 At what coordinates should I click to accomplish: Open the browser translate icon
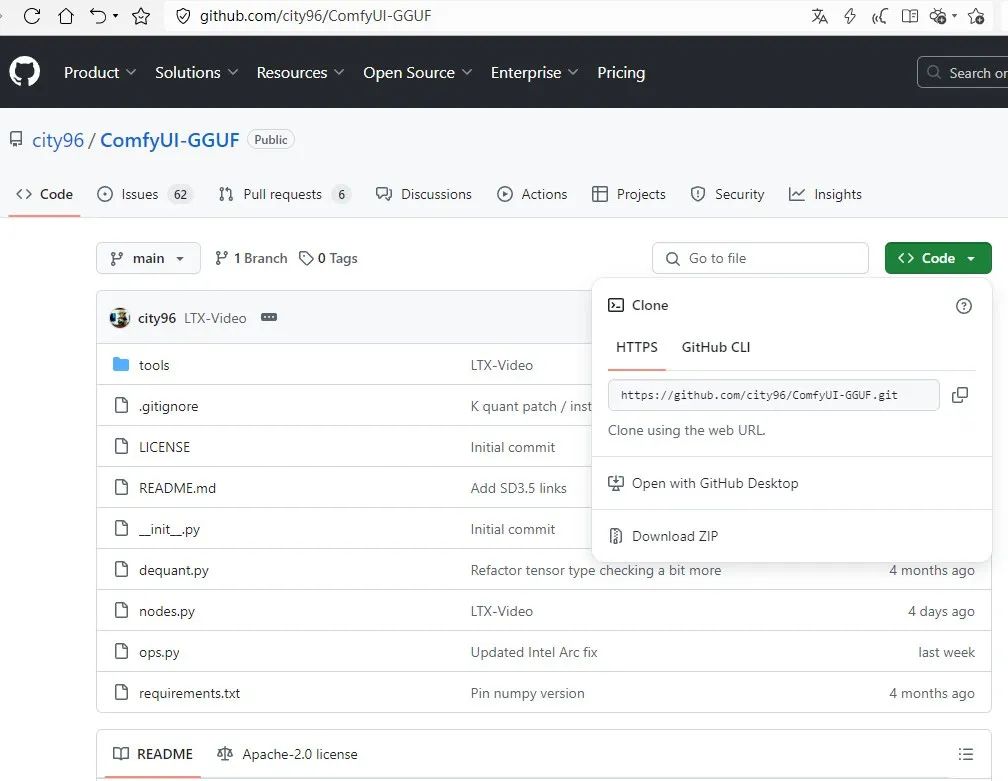(x=819, y=16)
